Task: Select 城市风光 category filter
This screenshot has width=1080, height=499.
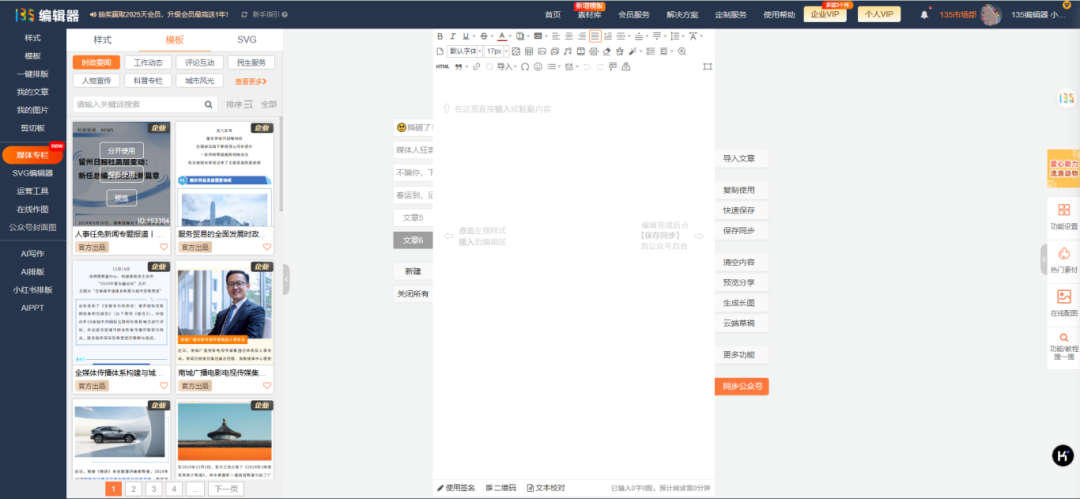Action: click(200, 81)
